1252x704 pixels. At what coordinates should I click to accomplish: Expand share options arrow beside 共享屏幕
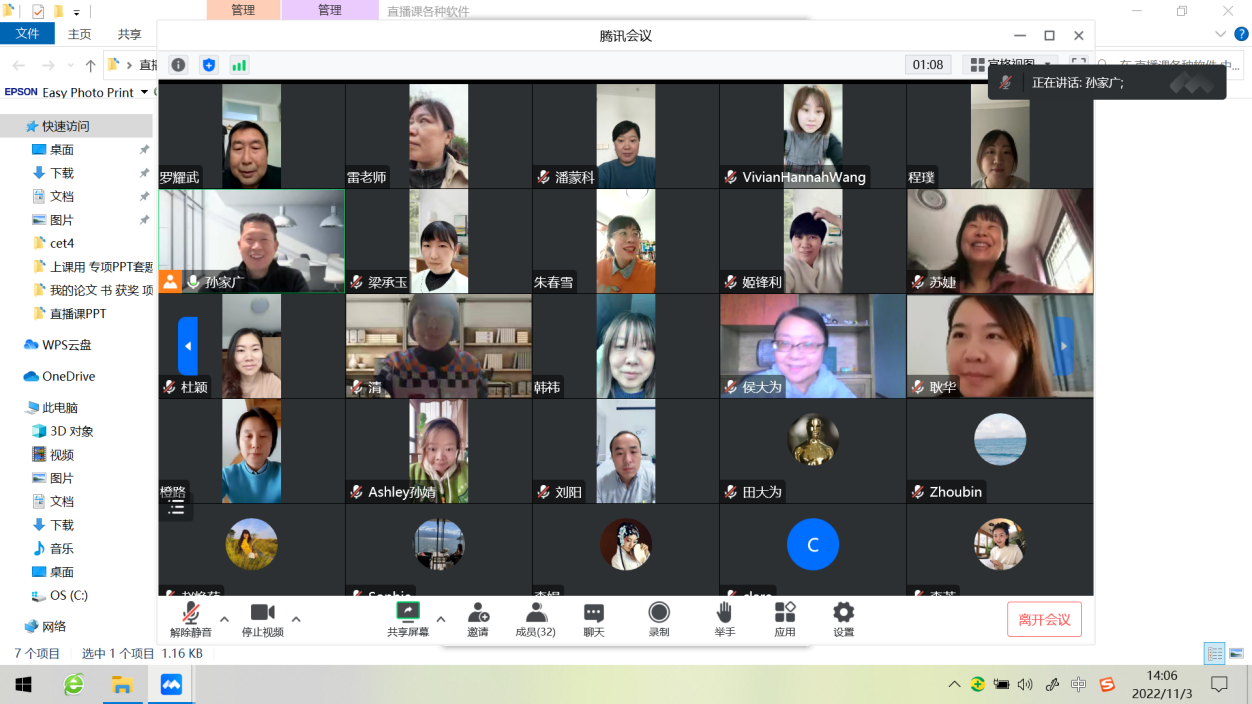[440, 619]
